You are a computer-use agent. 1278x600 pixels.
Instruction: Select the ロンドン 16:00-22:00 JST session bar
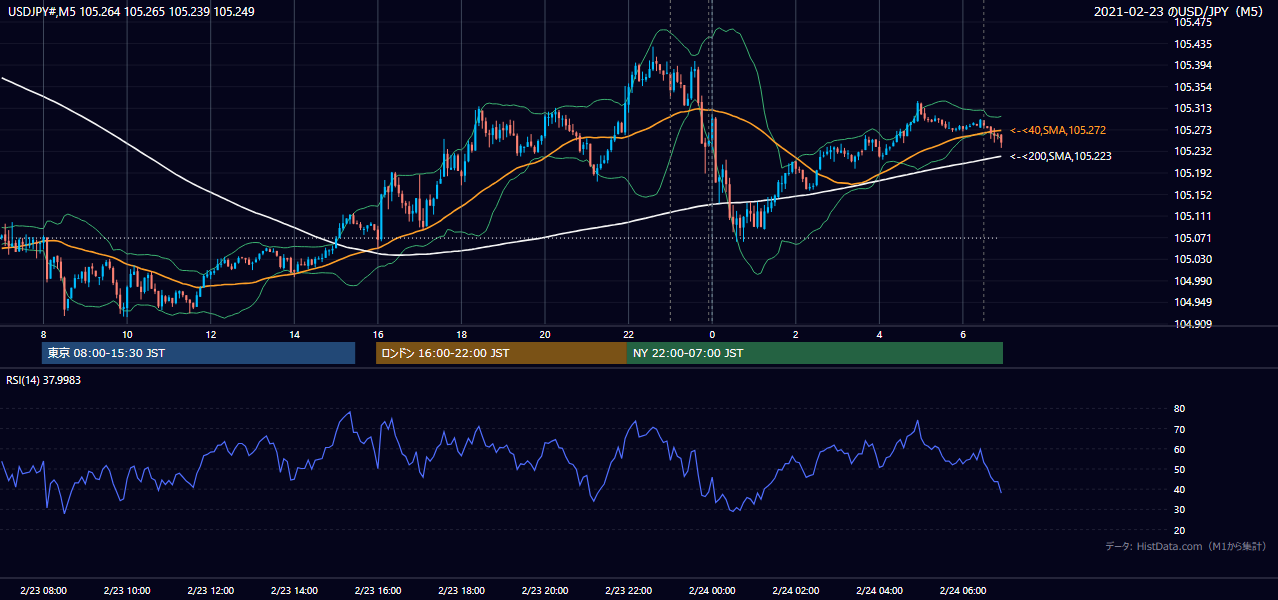(501, 353)
